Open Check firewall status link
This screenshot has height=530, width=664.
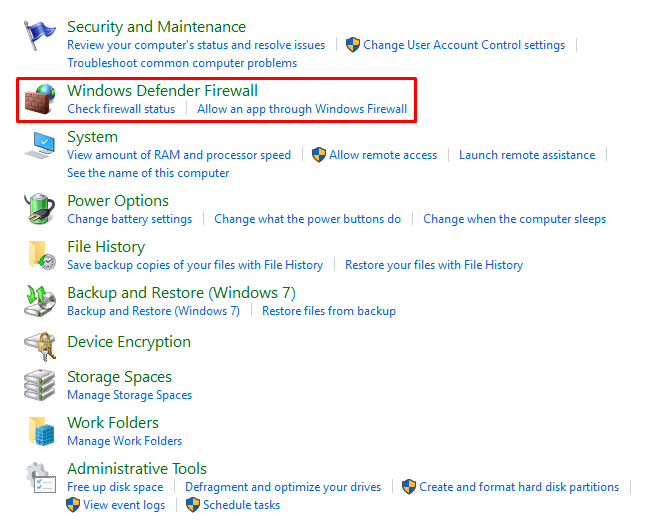pyautogui.click(x=121, y=109)
